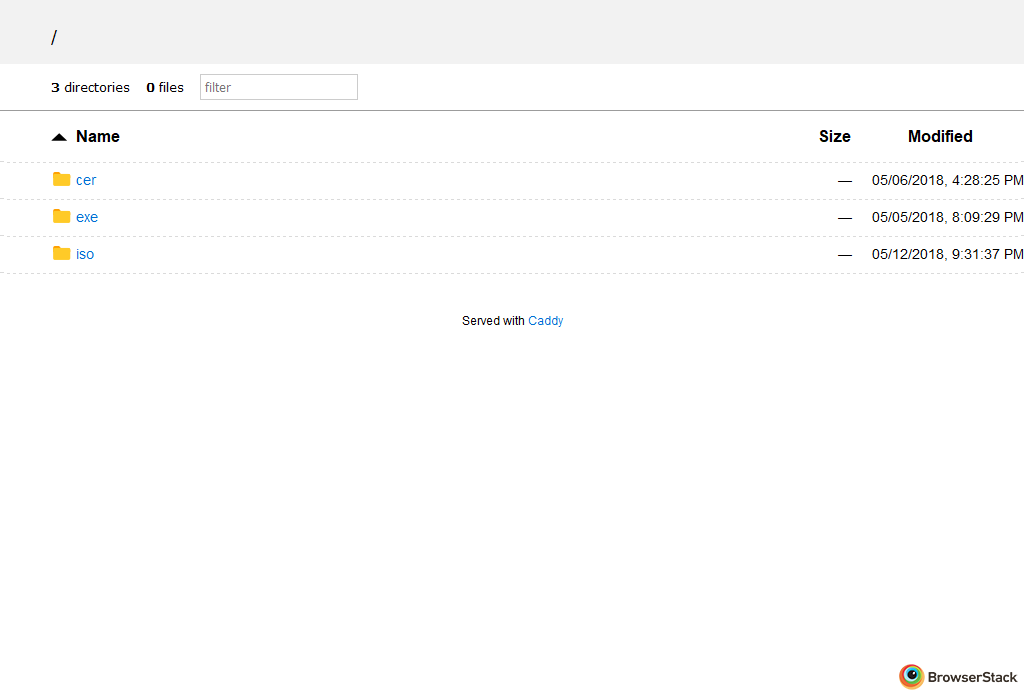
Task: Click the root path indicator slash
Action: (54, 37)
